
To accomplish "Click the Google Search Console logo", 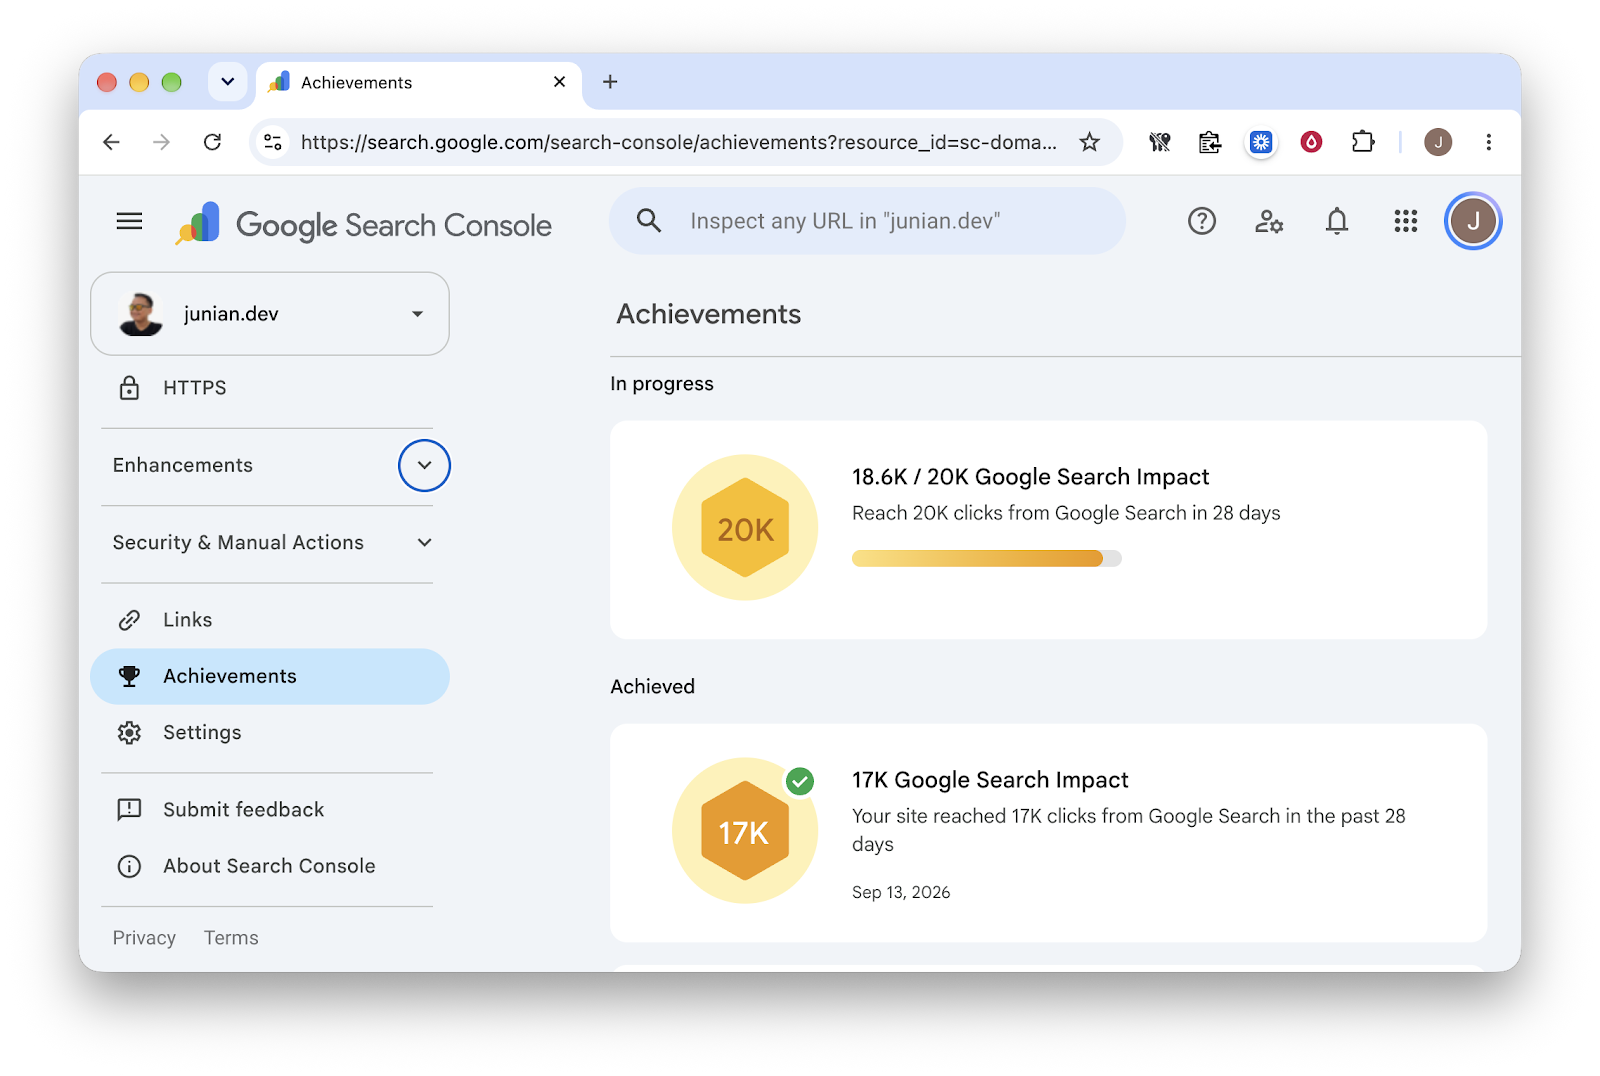I will click(x=363, y=223).
